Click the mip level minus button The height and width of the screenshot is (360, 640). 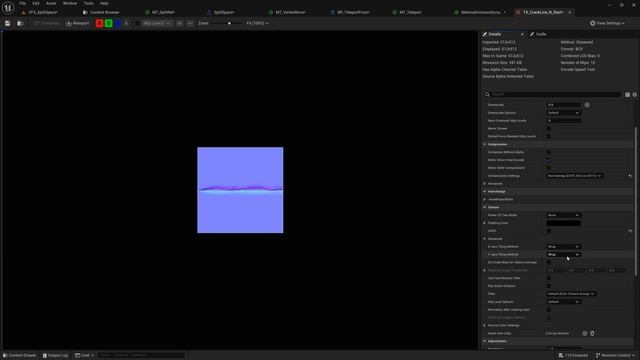tap(190, 23)
